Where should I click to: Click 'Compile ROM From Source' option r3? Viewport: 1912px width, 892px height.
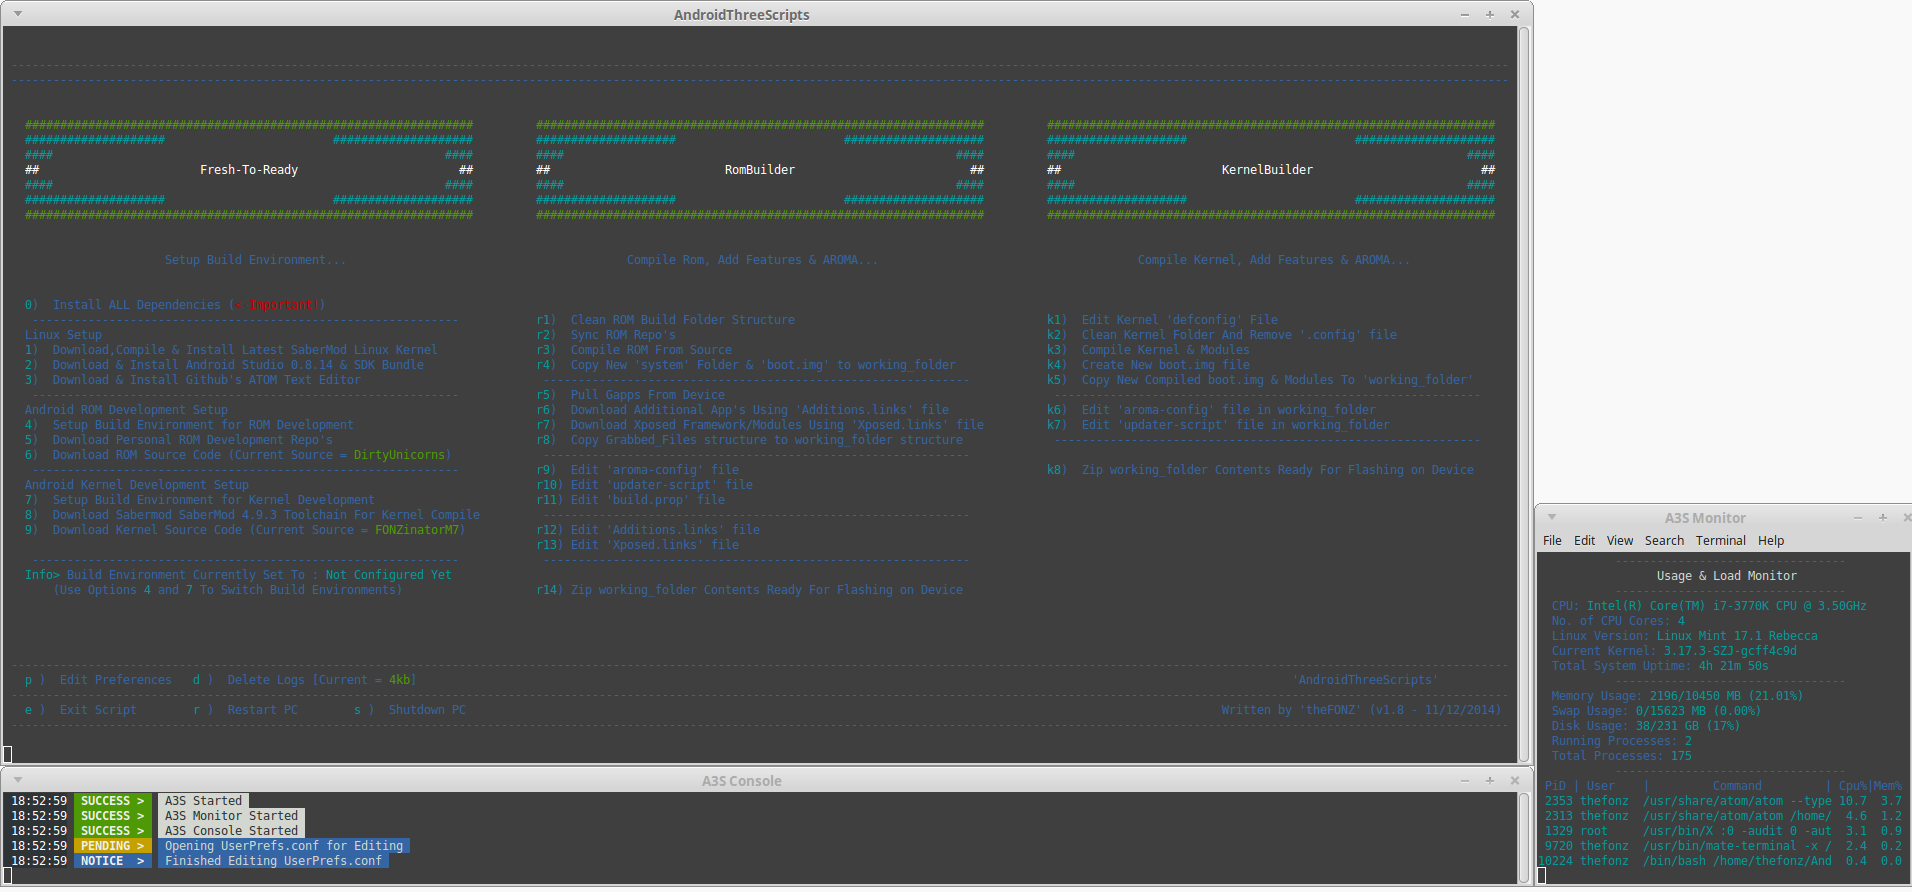pos(634,350)
